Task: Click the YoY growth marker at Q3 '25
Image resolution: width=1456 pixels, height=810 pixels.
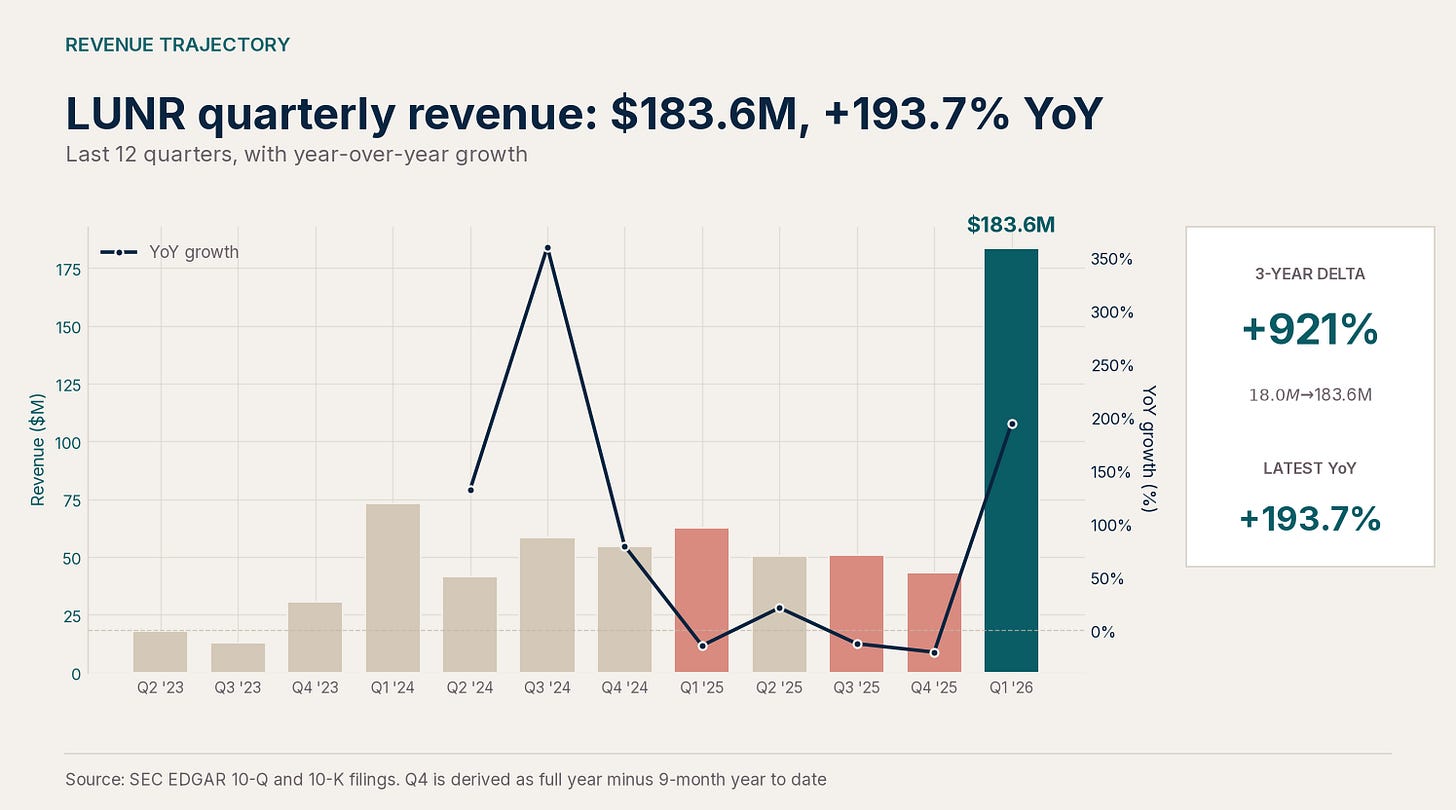Action: [857, 644]
